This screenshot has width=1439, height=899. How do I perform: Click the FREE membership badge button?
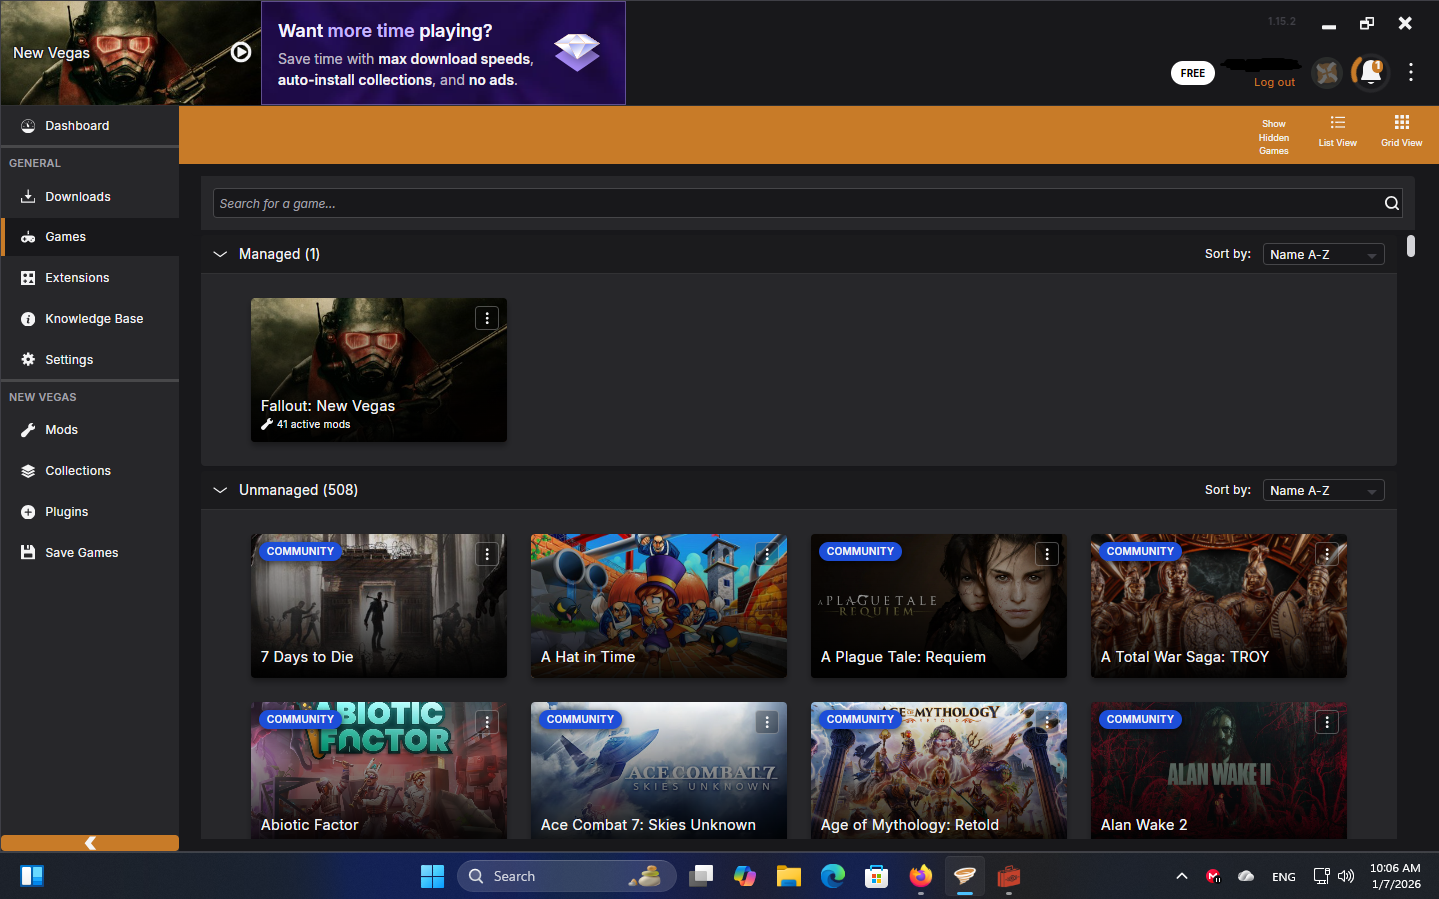(1192, 73)
